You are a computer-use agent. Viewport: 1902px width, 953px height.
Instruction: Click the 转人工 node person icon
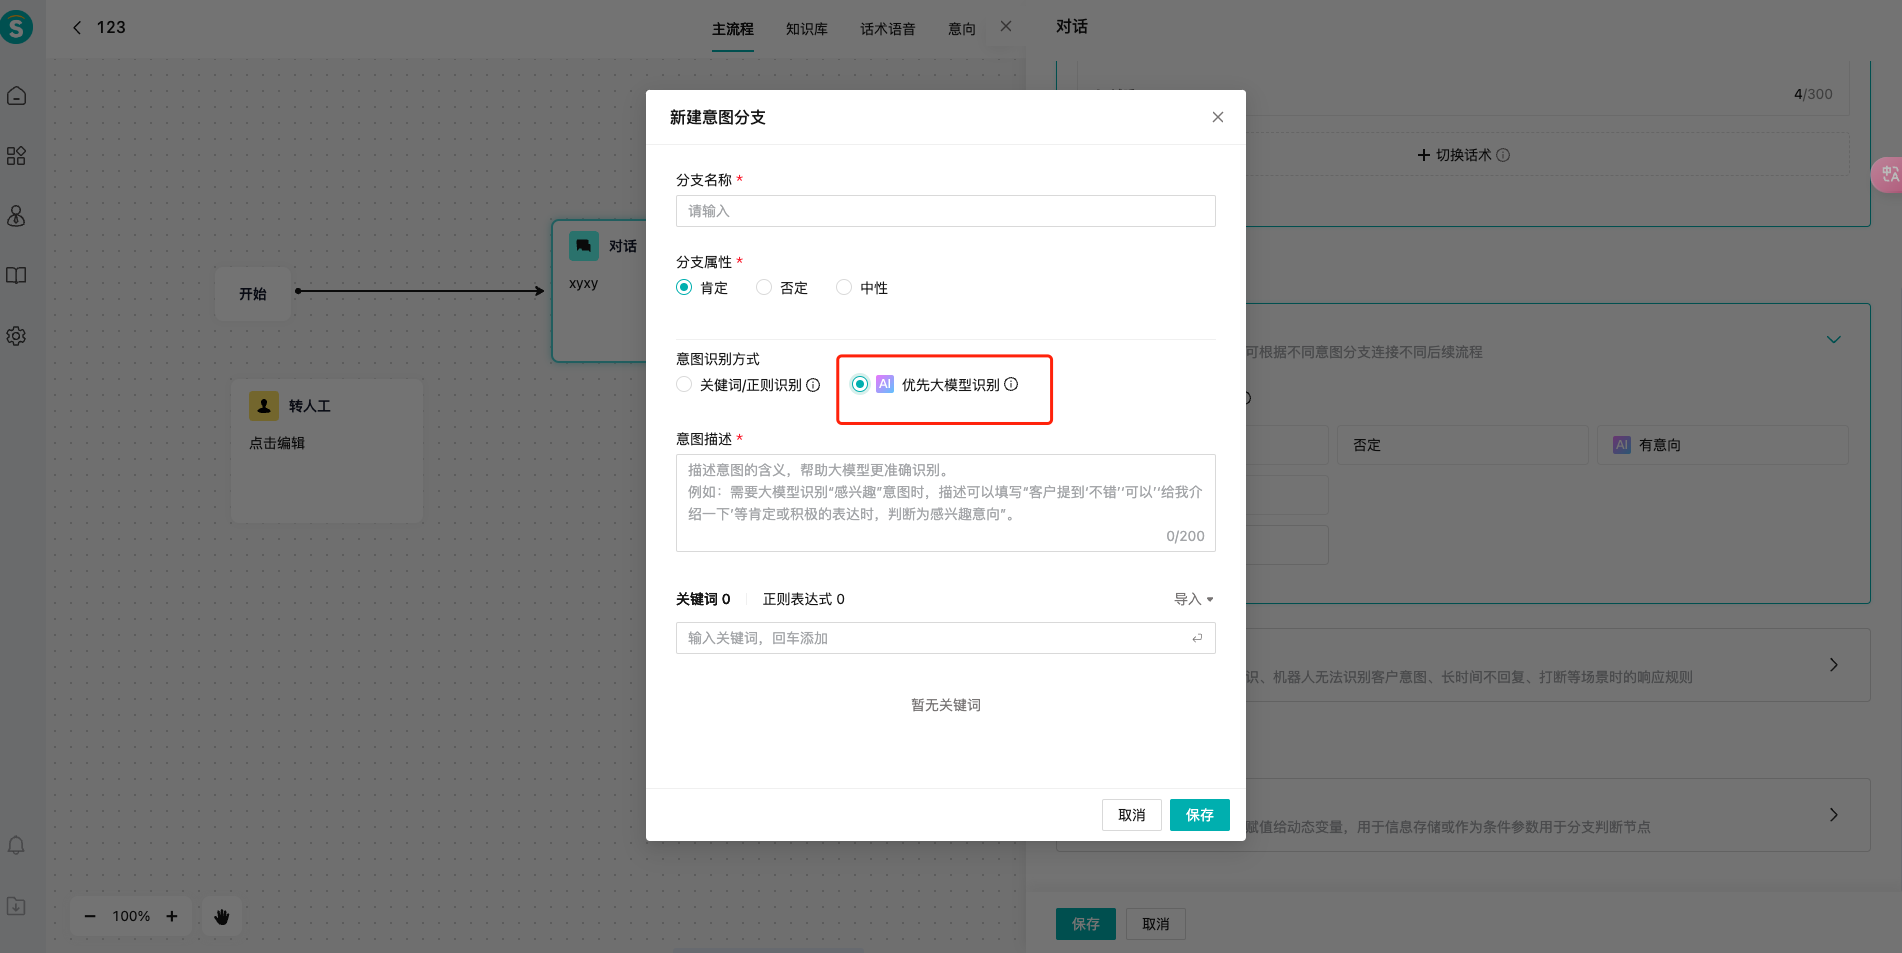[264, 406]
